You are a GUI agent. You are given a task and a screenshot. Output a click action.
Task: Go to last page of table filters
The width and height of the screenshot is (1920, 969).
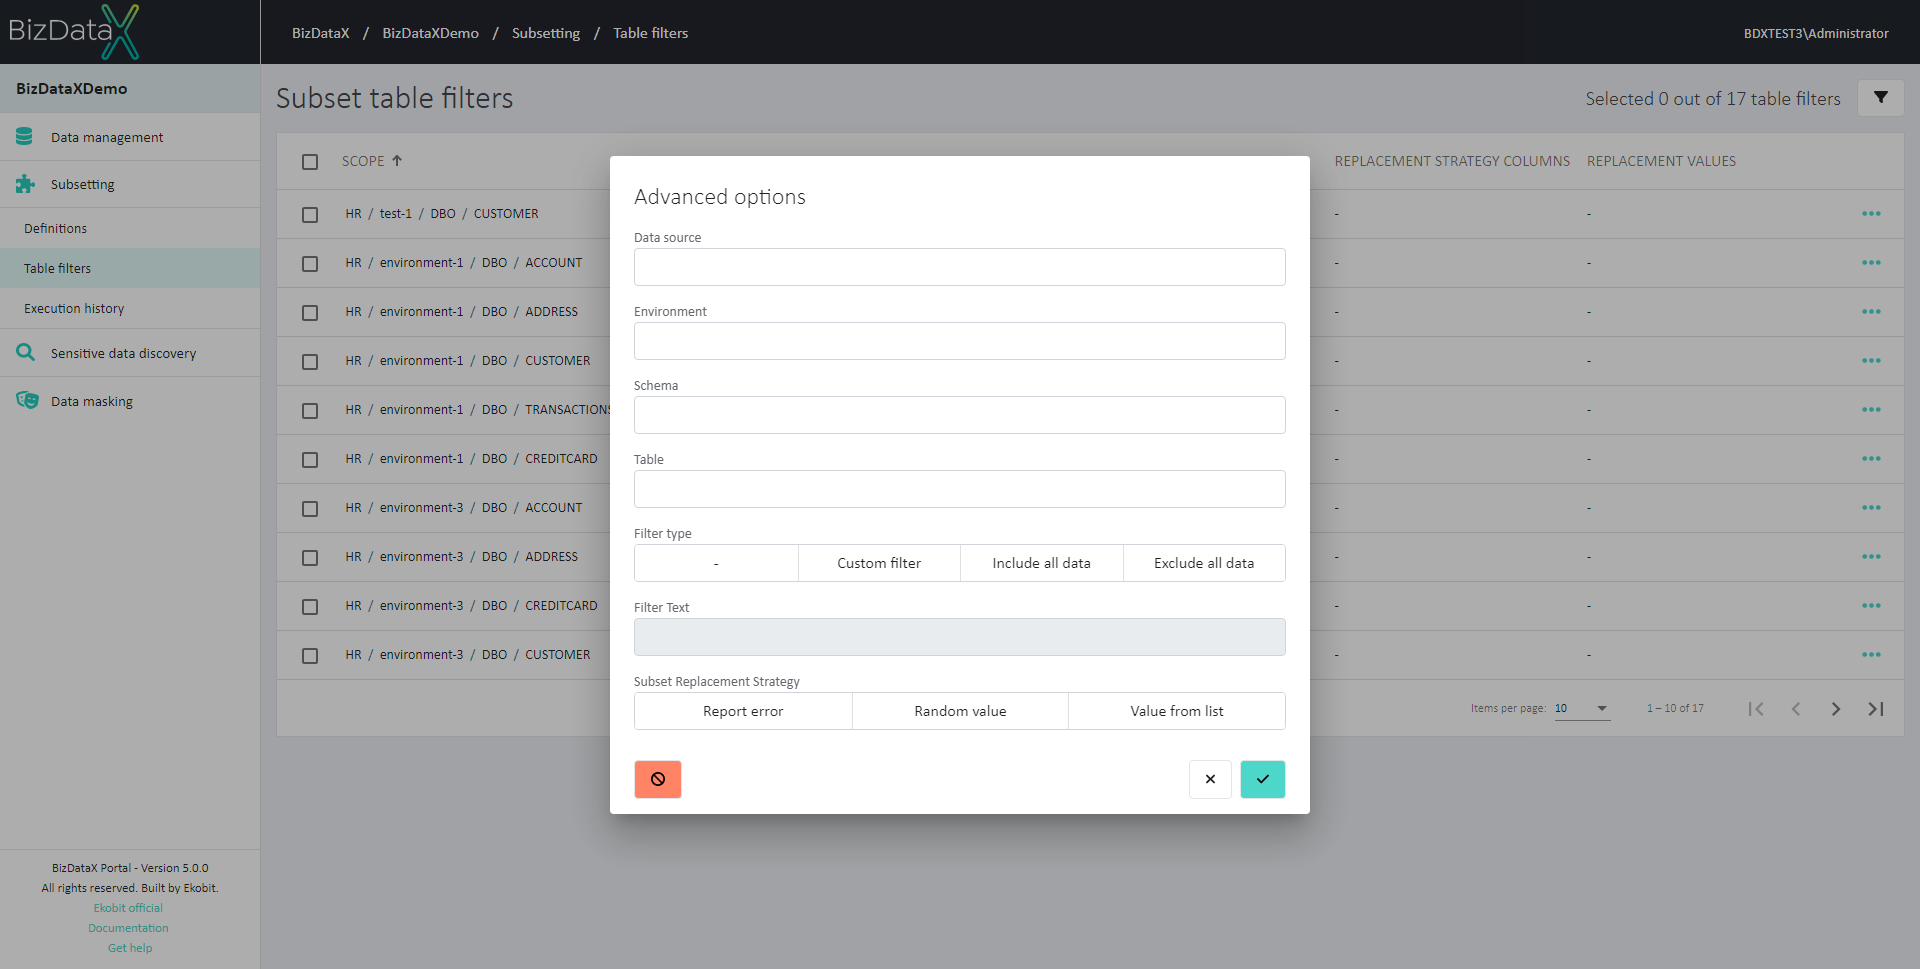pos(1876,709)
